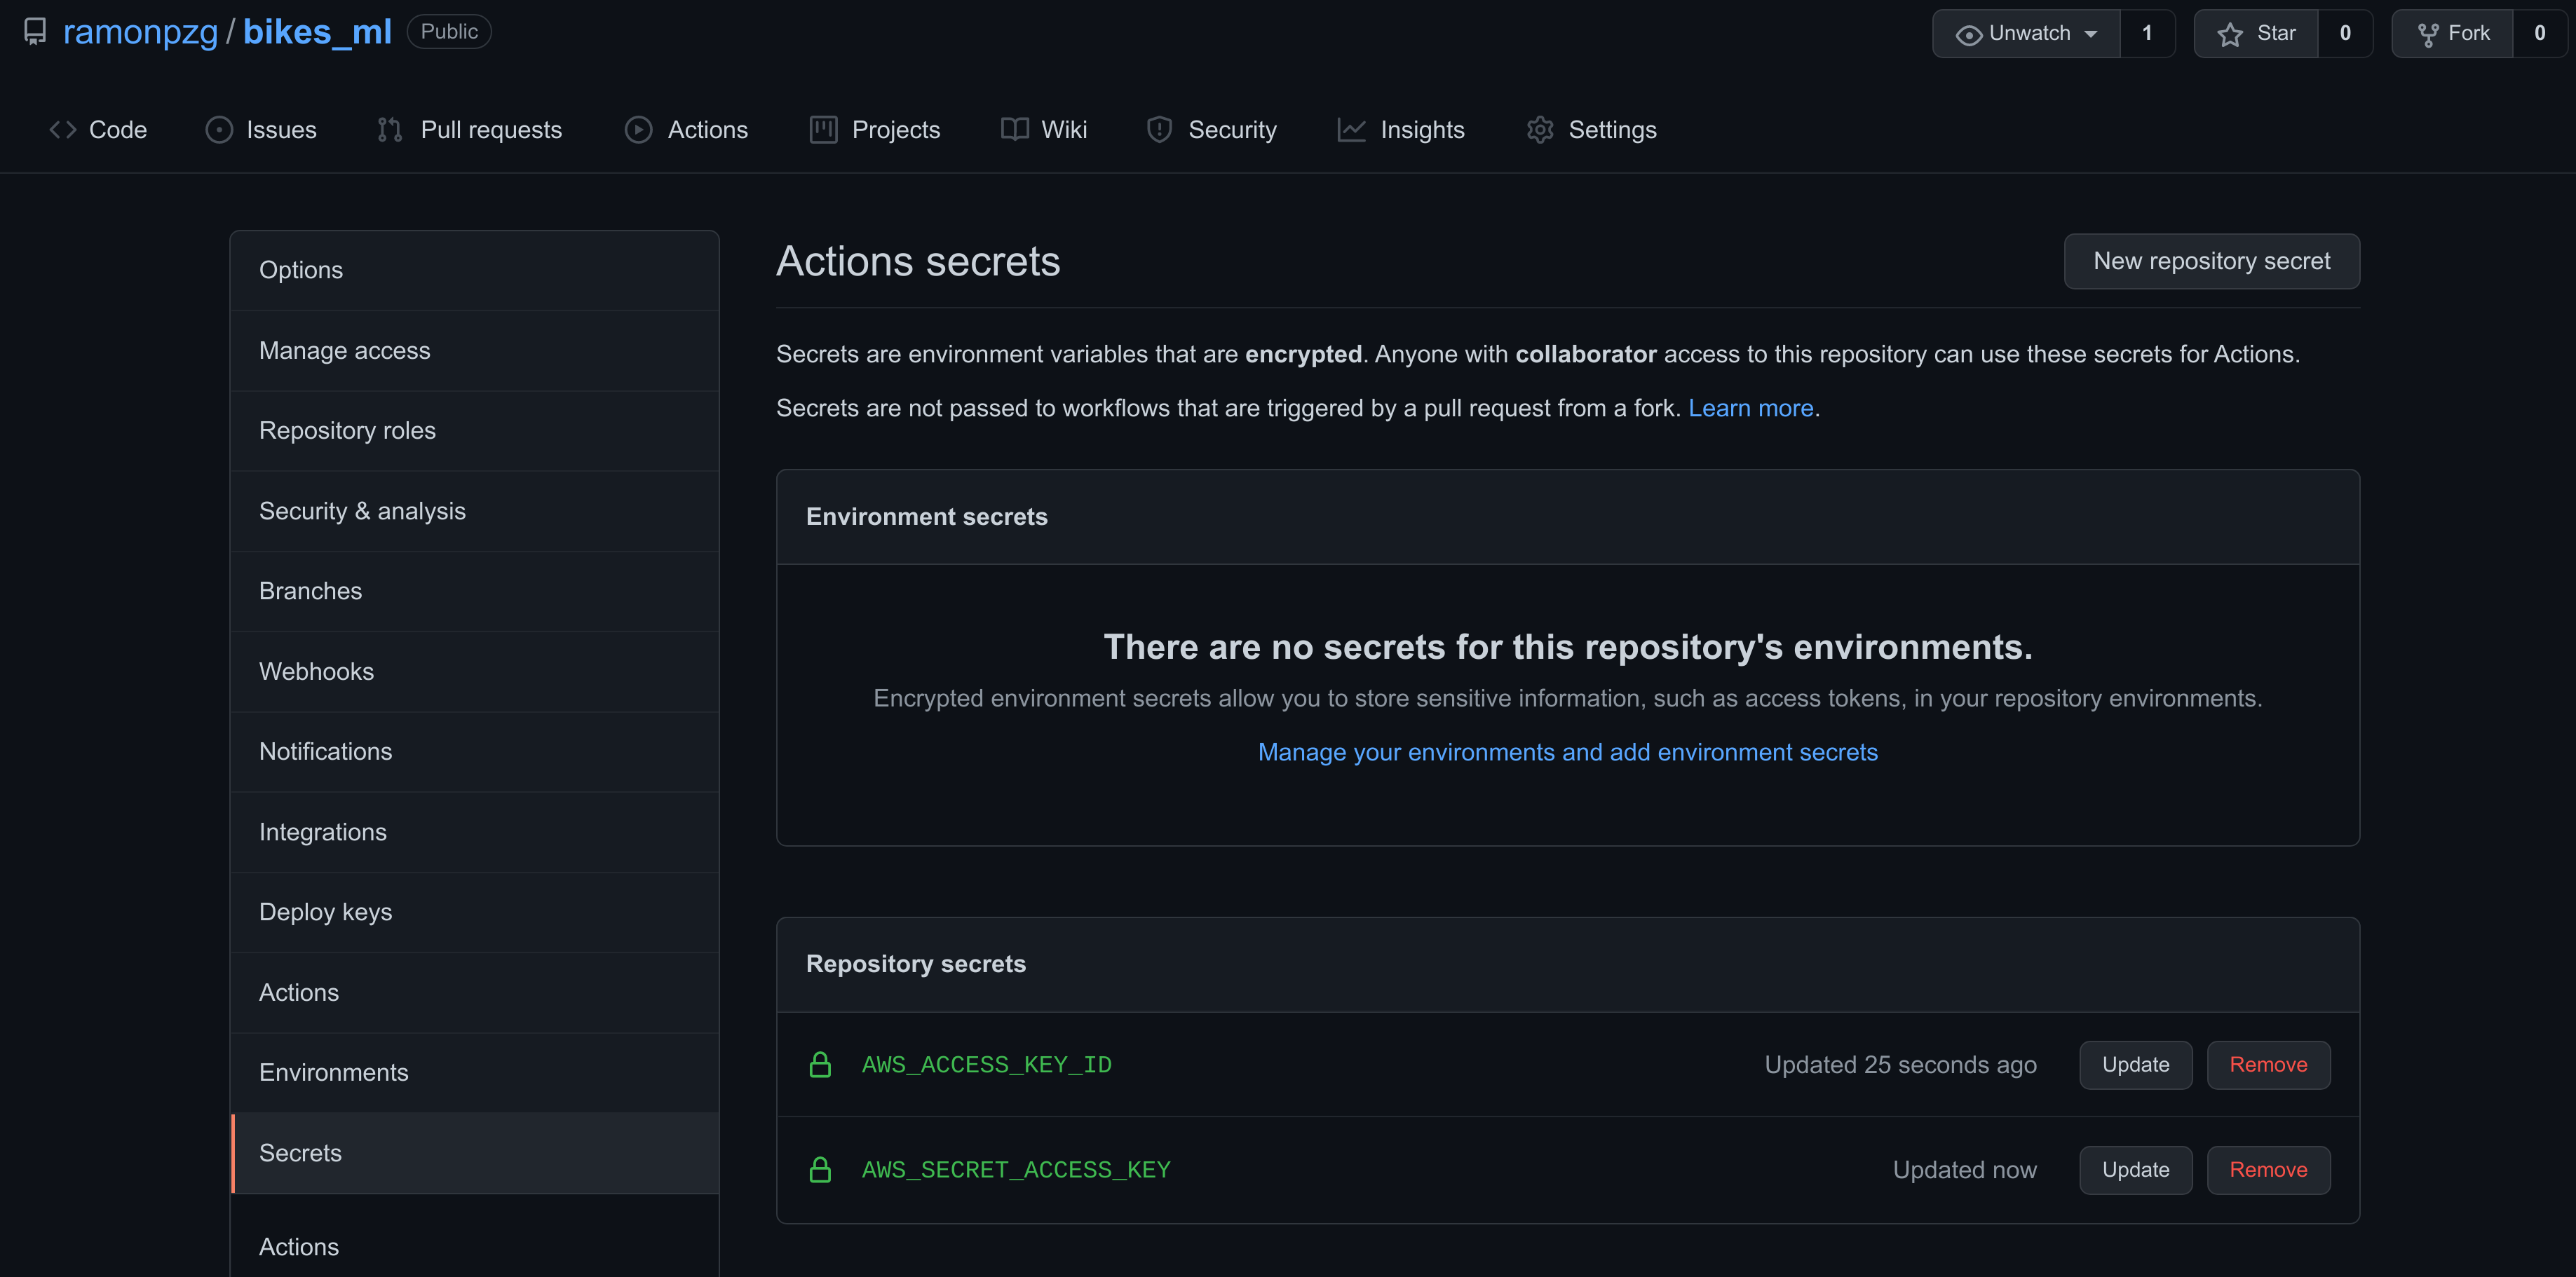Open Branches settings
Screen dimensions: 2576x1277
[x=475, y=591]
